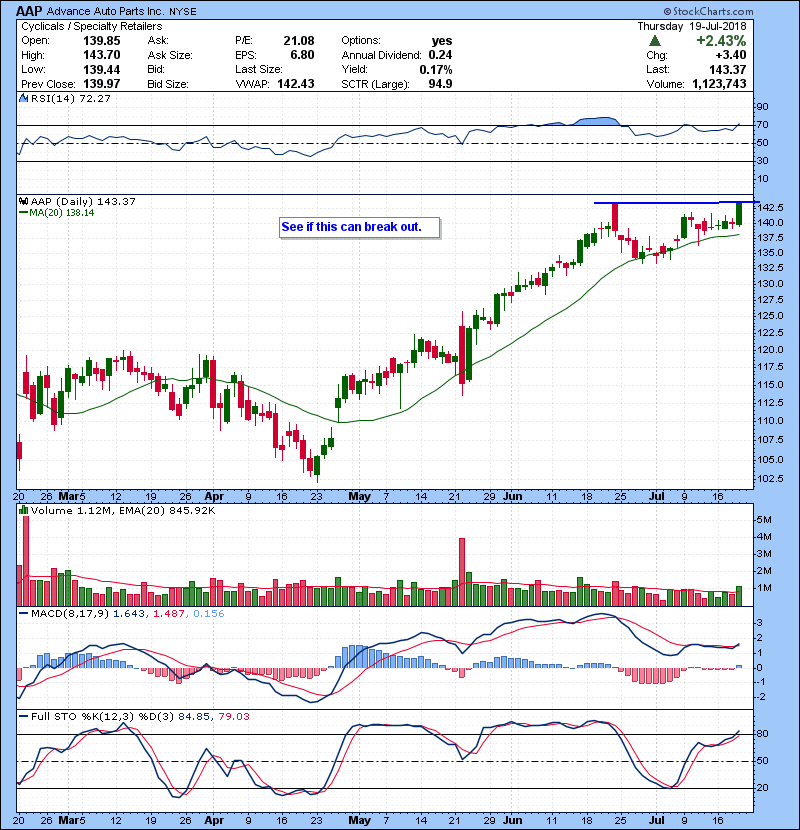Click the tall red May volume spike bar
This screenshot has height=830, width=800.
462,572
